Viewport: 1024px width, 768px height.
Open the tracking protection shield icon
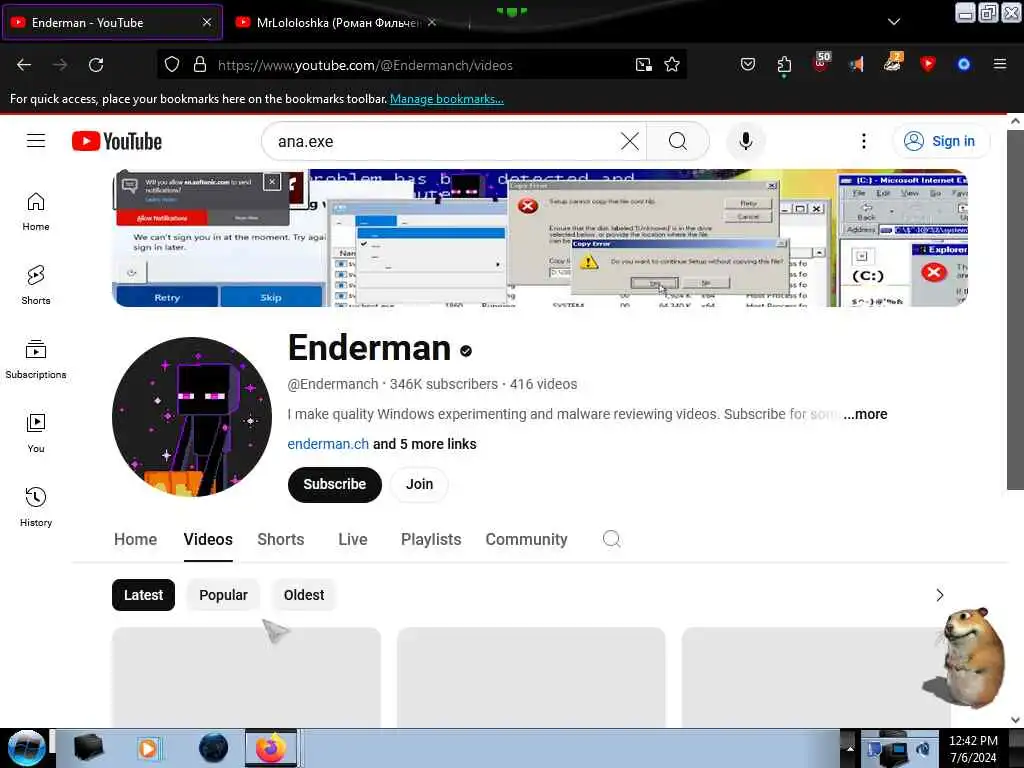(x=172, y=65)
